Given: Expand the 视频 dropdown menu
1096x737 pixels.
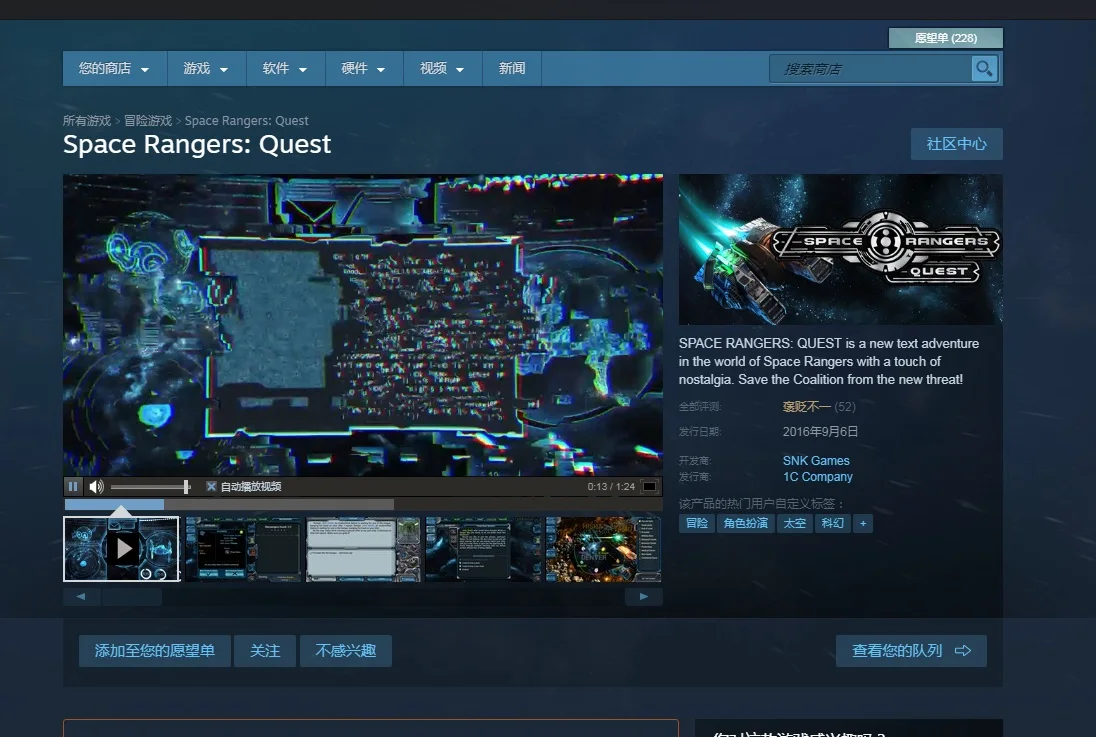Looking at the screenshot, I should click(442, 69).
